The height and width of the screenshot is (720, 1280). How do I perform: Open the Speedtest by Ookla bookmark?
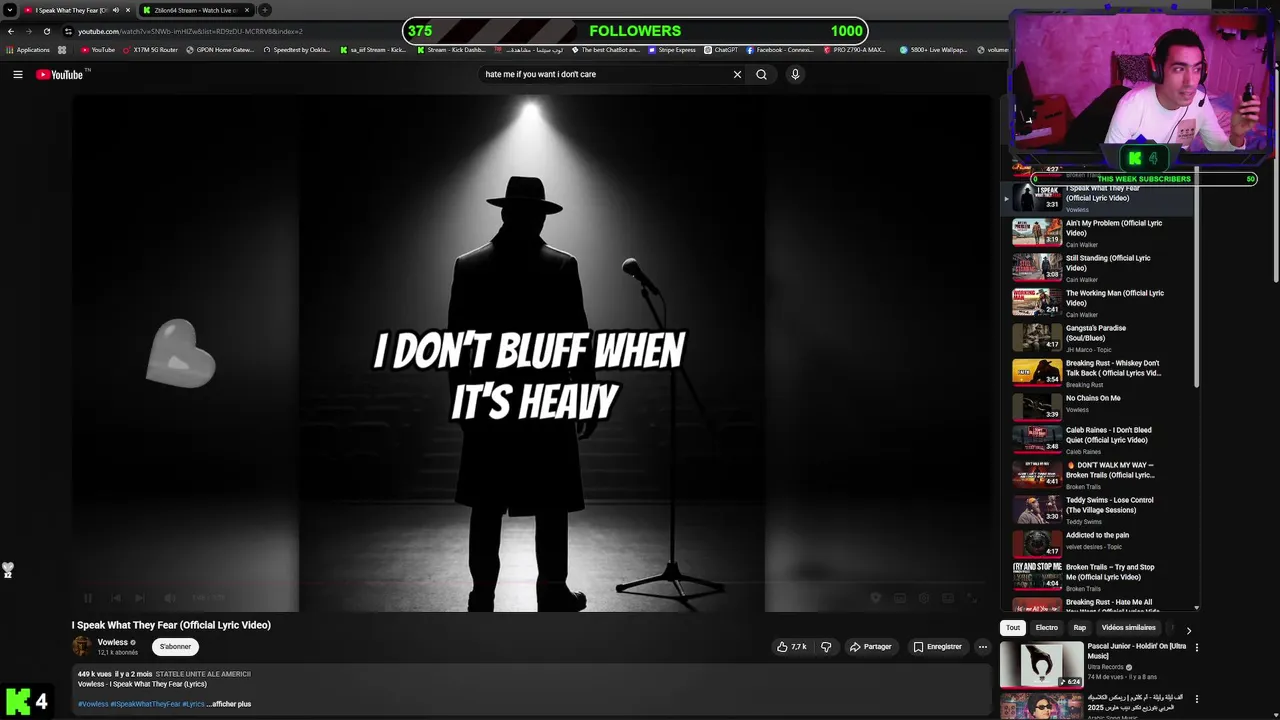[296, 50]
